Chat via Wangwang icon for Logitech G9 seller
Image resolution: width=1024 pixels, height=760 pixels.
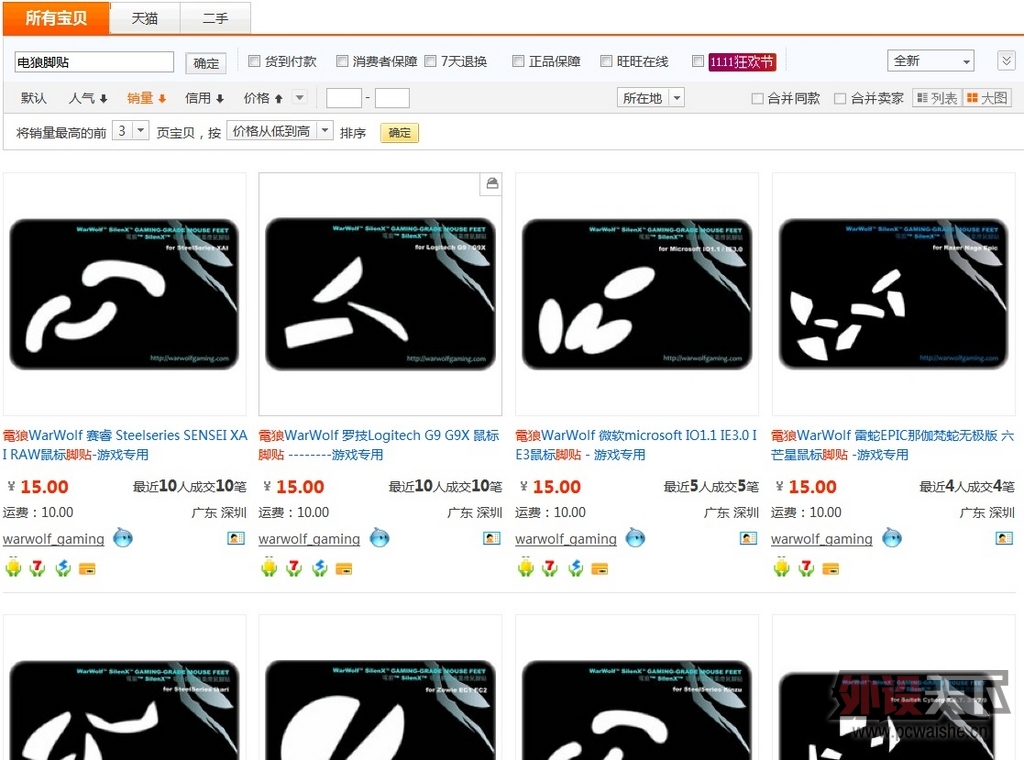(x=379, y=538)
